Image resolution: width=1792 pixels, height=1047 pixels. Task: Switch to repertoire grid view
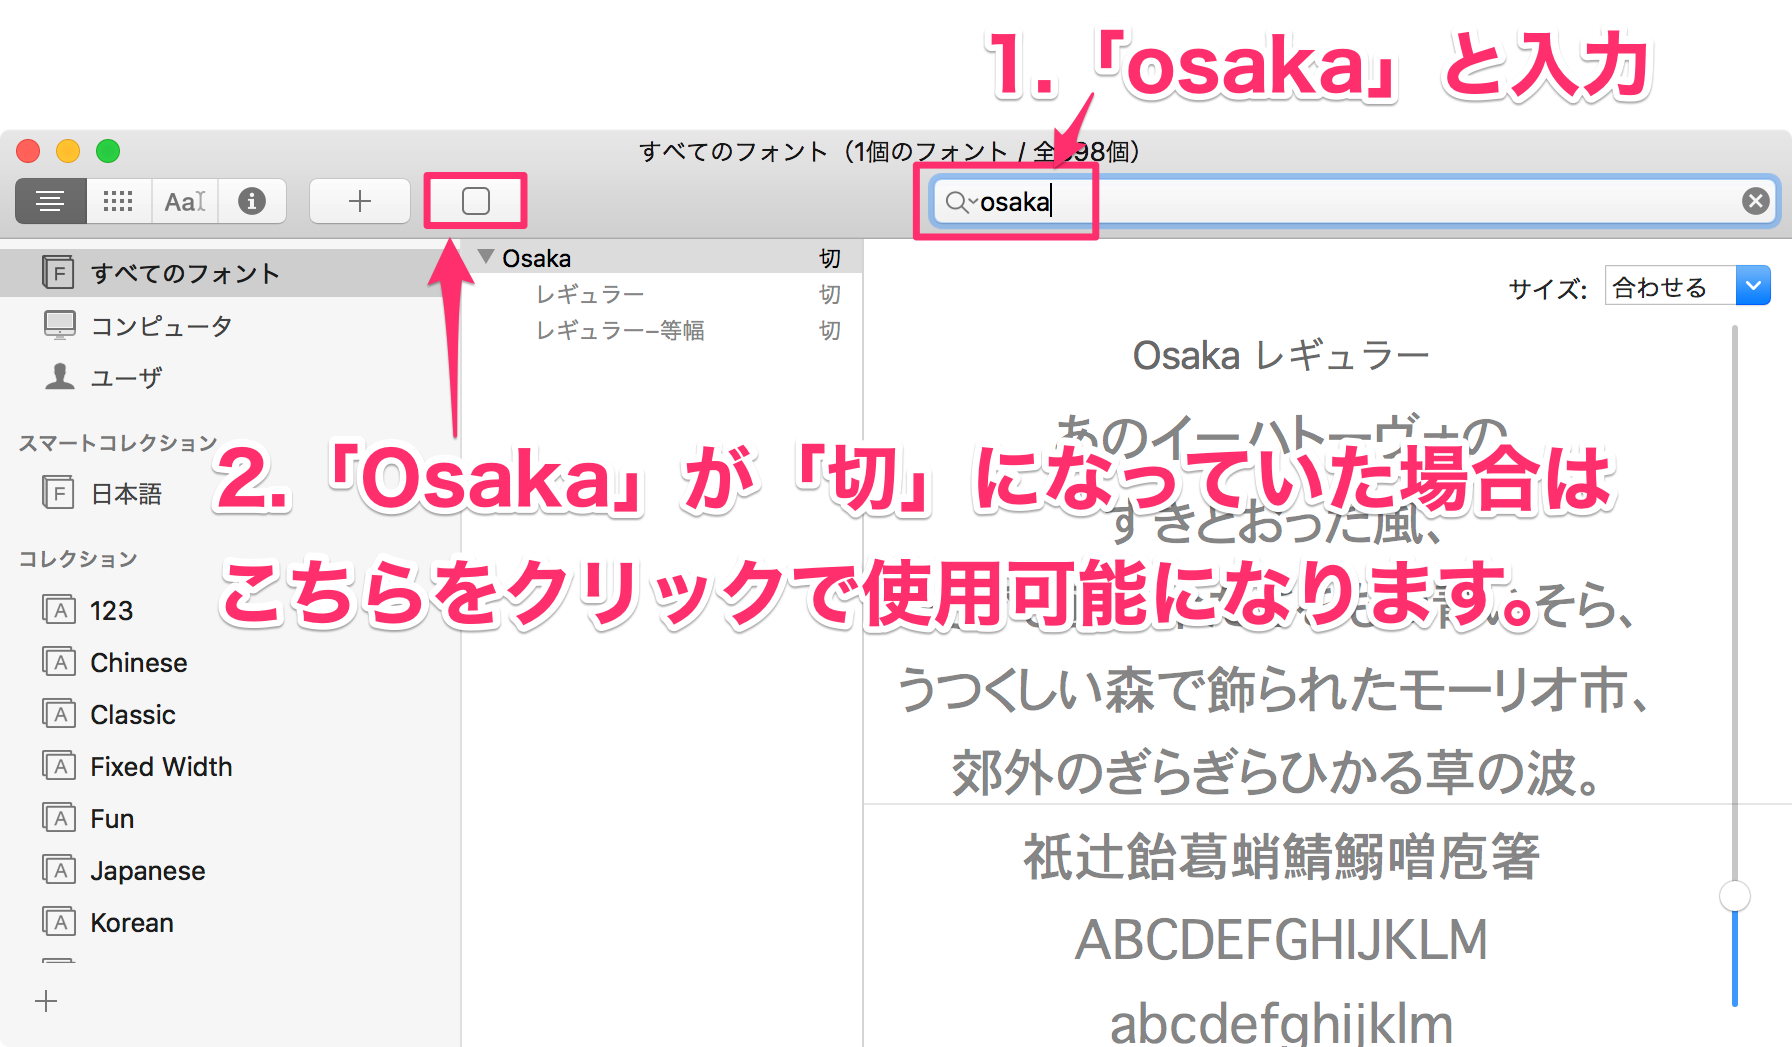click(x=118, y=201)
